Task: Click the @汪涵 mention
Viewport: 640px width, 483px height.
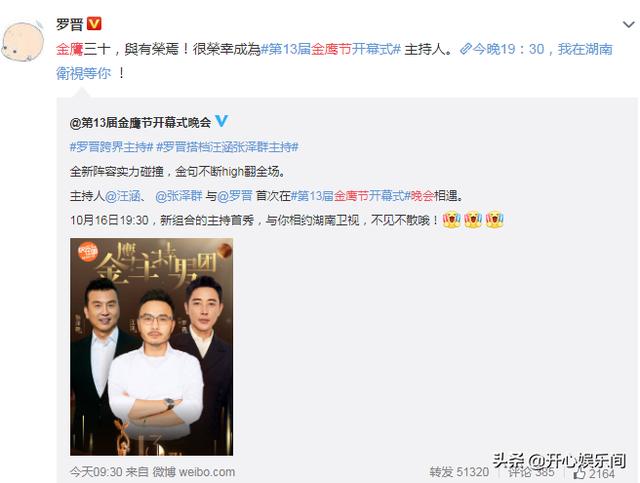Action: (122, 196)
